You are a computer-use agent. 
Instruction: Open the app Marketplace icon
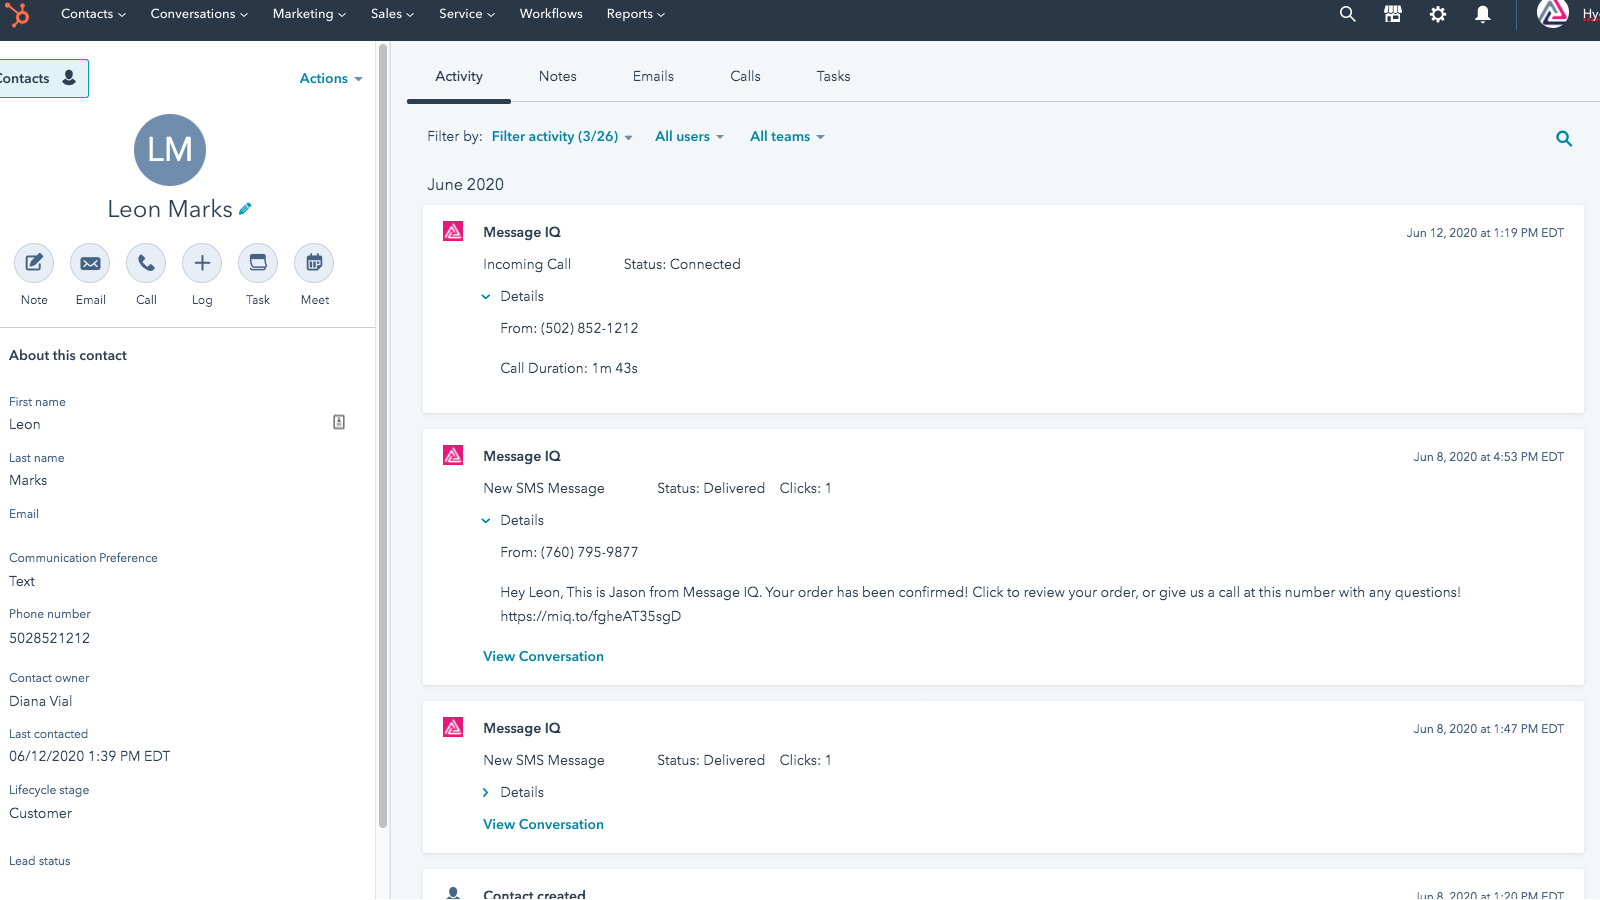pos(1392,14)
